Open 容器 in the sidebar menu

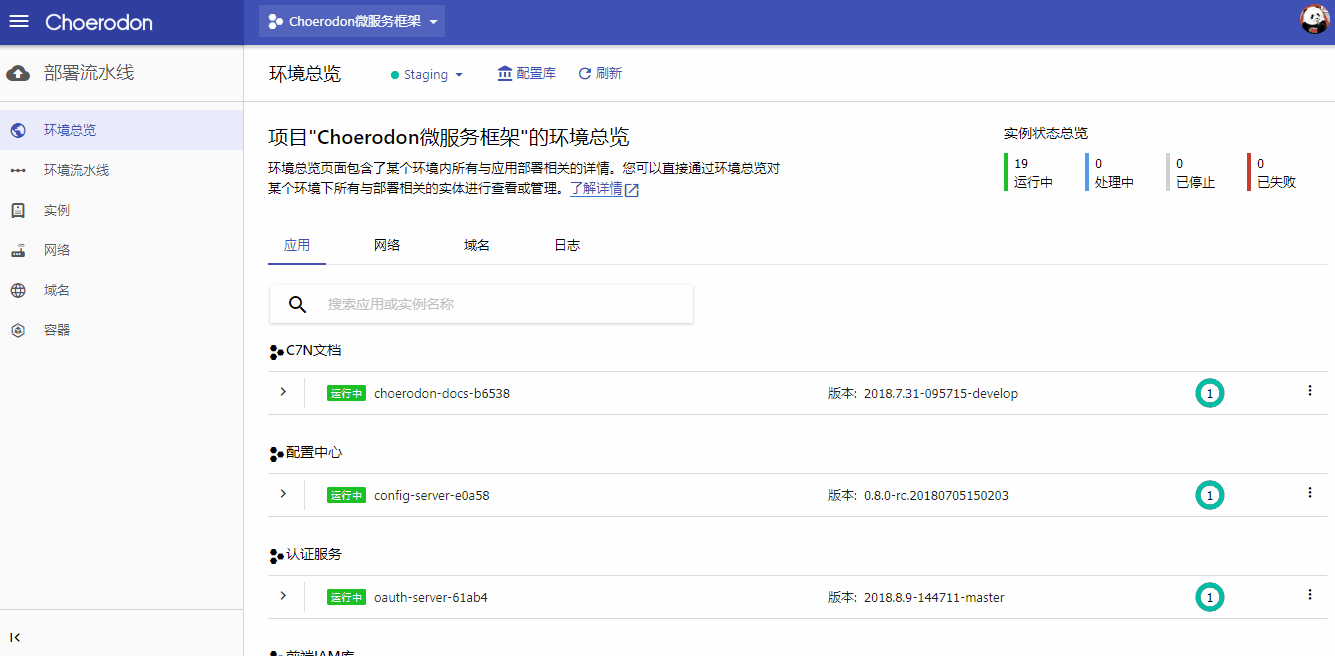(x=122, y=330)
